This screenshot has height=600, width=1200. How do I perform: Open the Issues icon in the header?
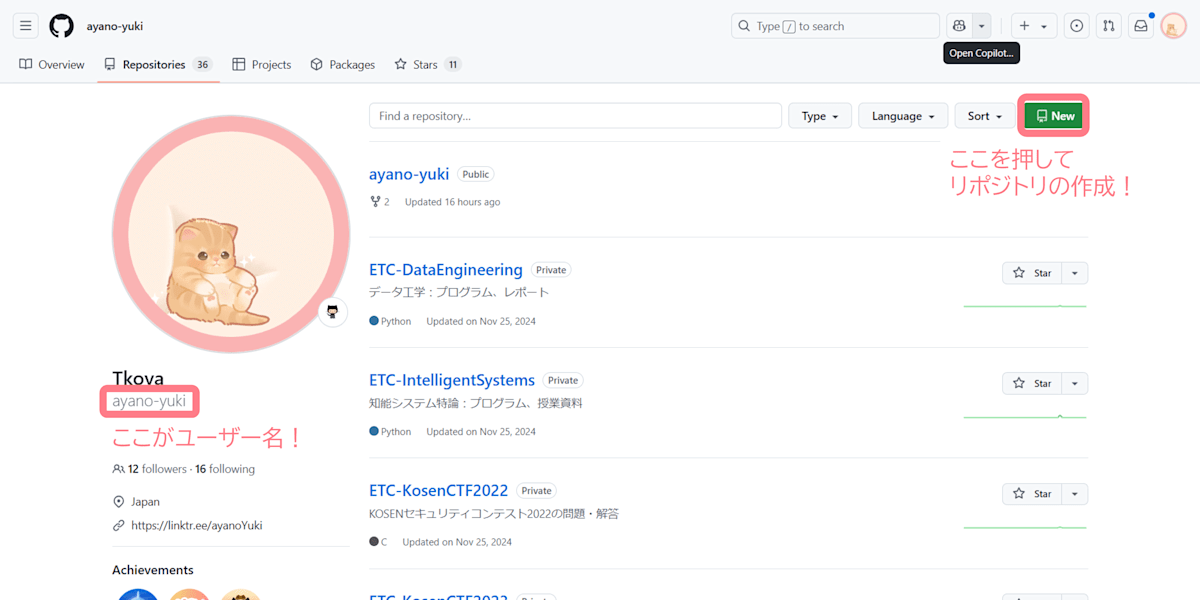click(x=1076, y=26)
